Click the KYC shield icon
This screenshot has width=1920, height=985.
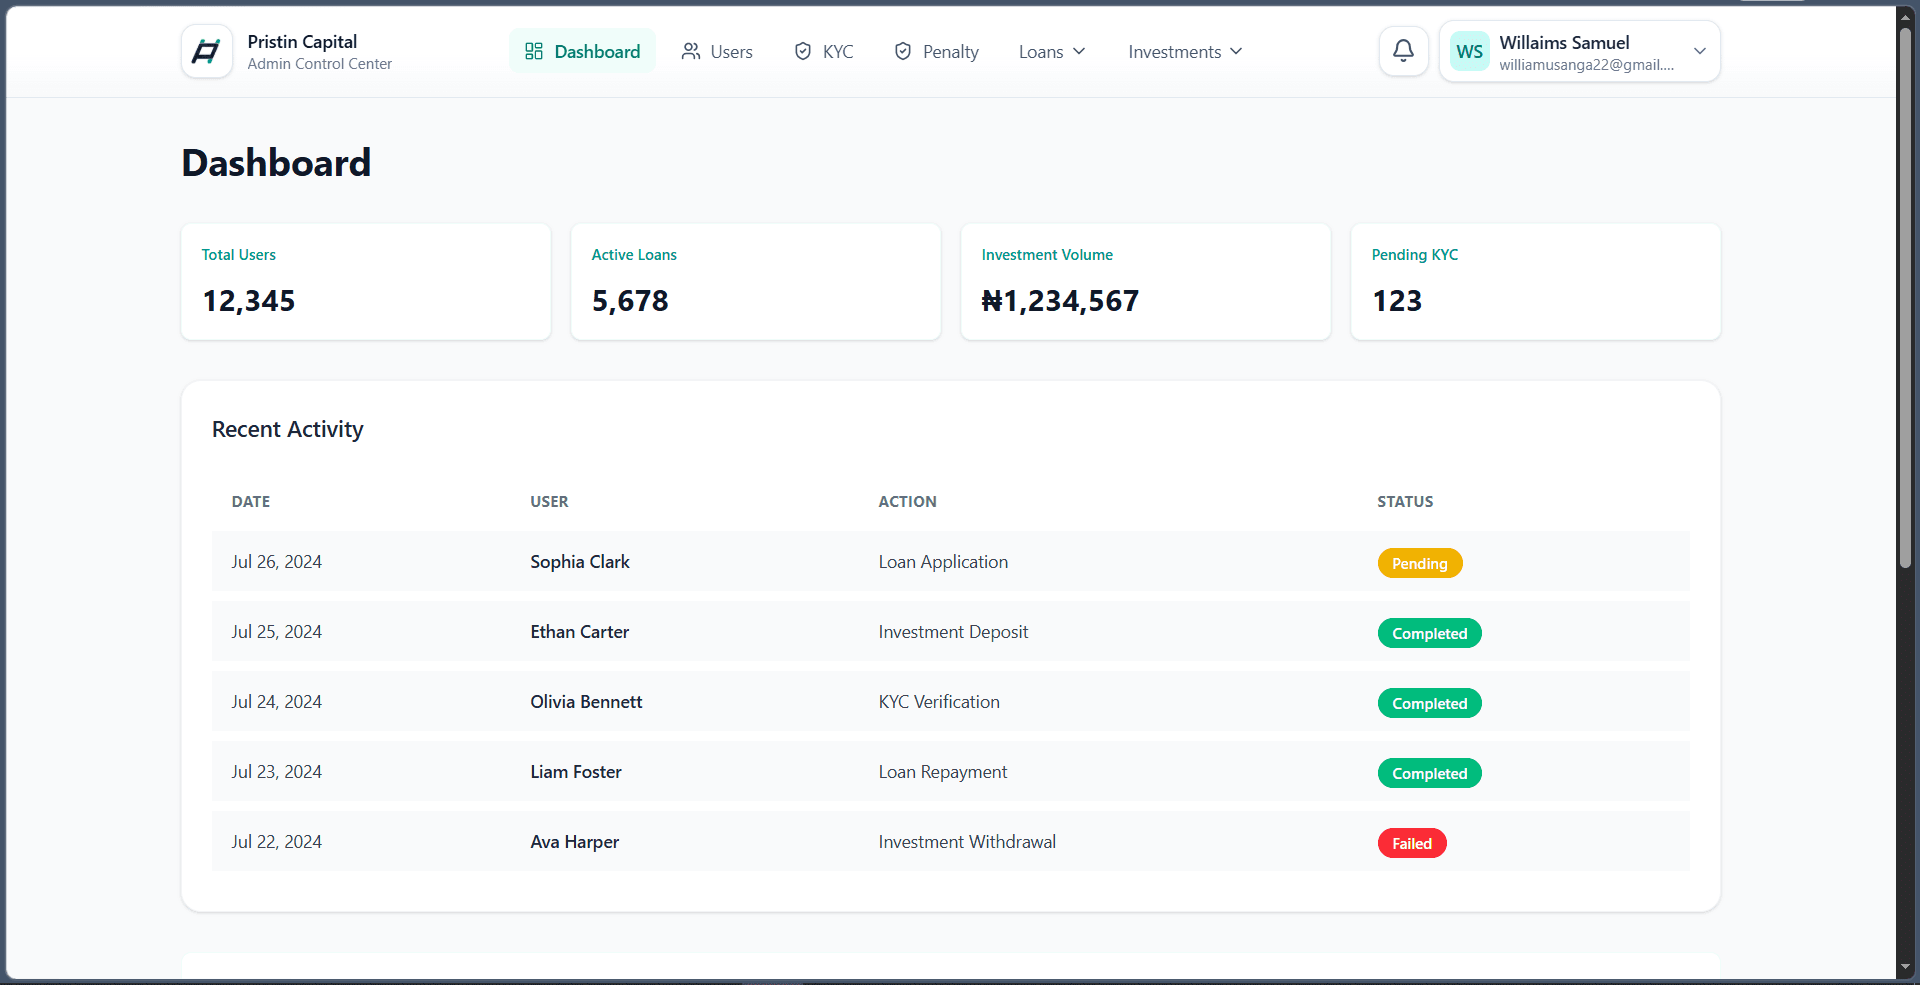click(802, 51)
